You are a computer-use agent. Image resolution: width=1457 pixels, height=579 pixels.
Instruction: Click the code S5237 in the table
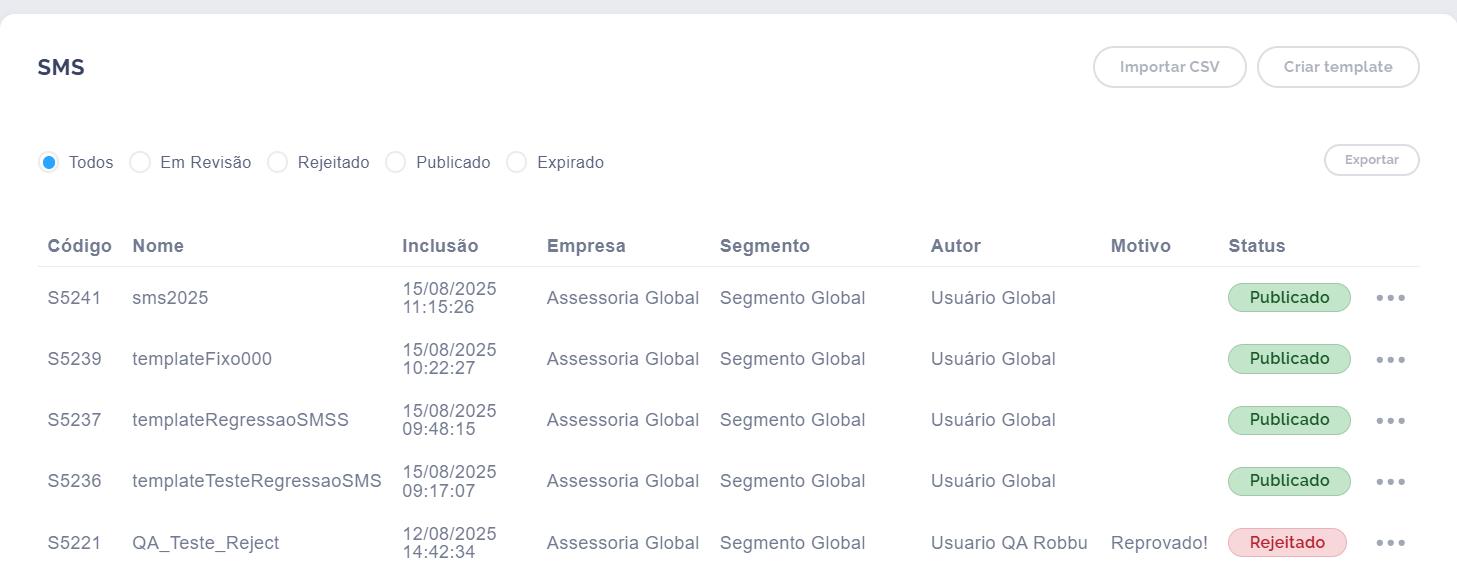point(74,420)
